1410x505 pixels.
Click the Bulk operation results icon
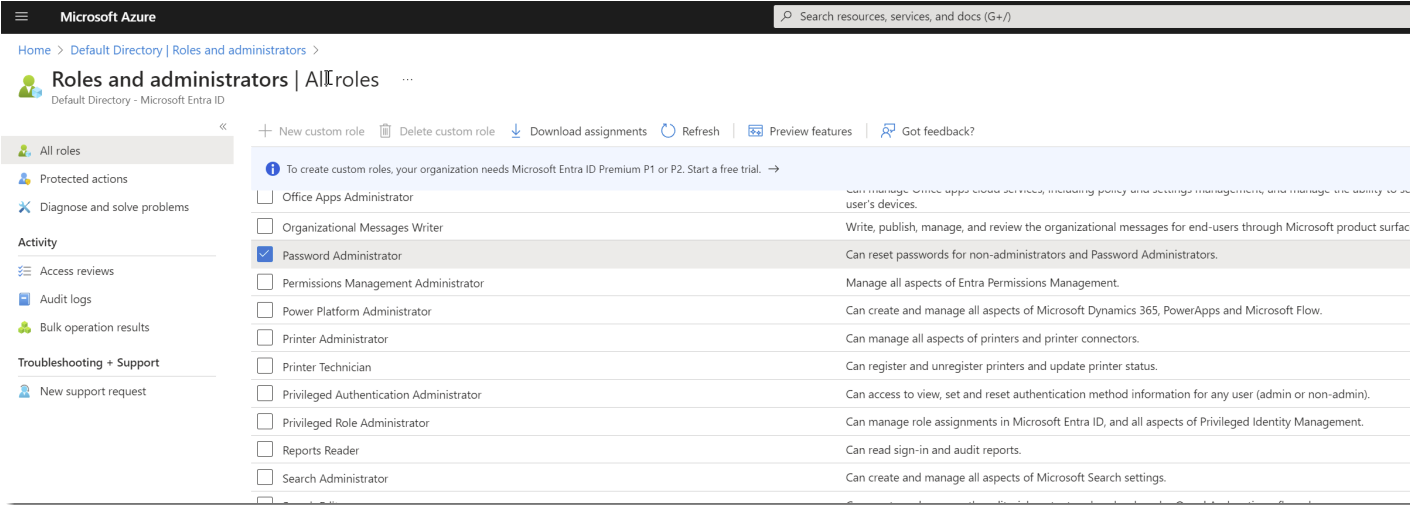pos(25,327)
